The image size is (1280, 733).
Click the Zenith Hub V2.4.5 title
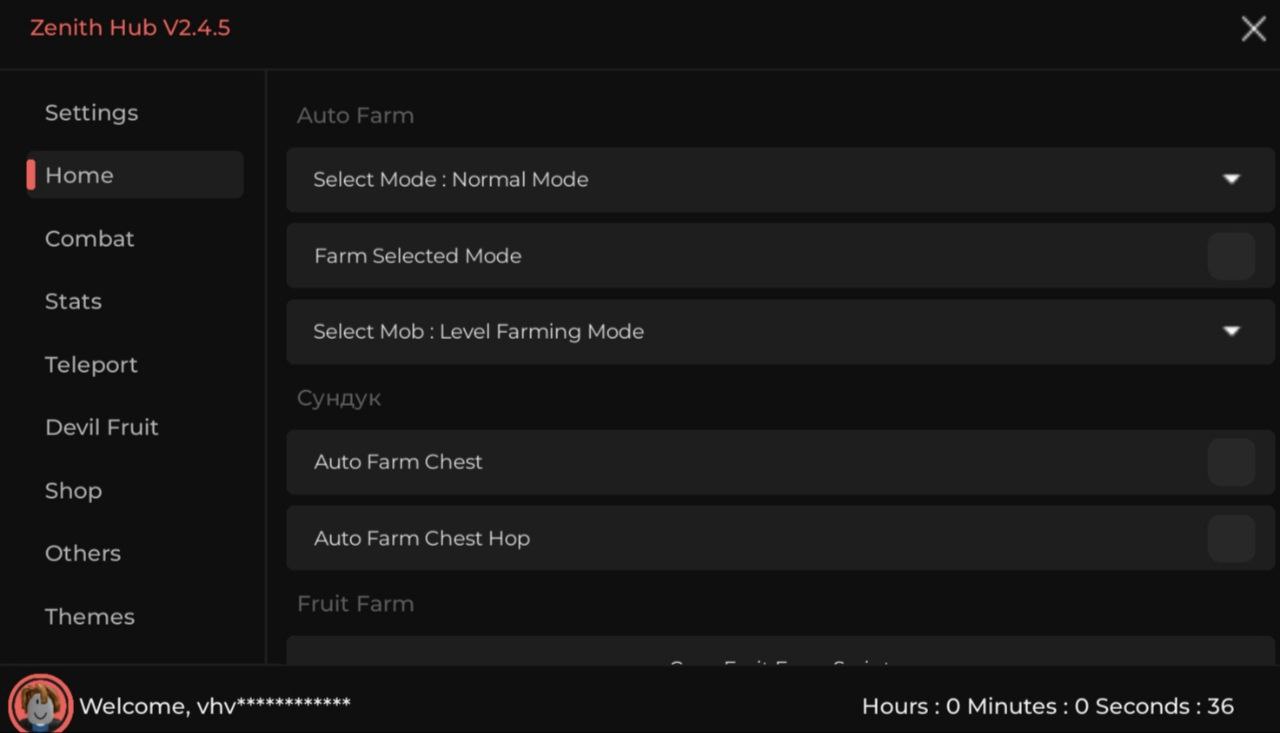130,28
